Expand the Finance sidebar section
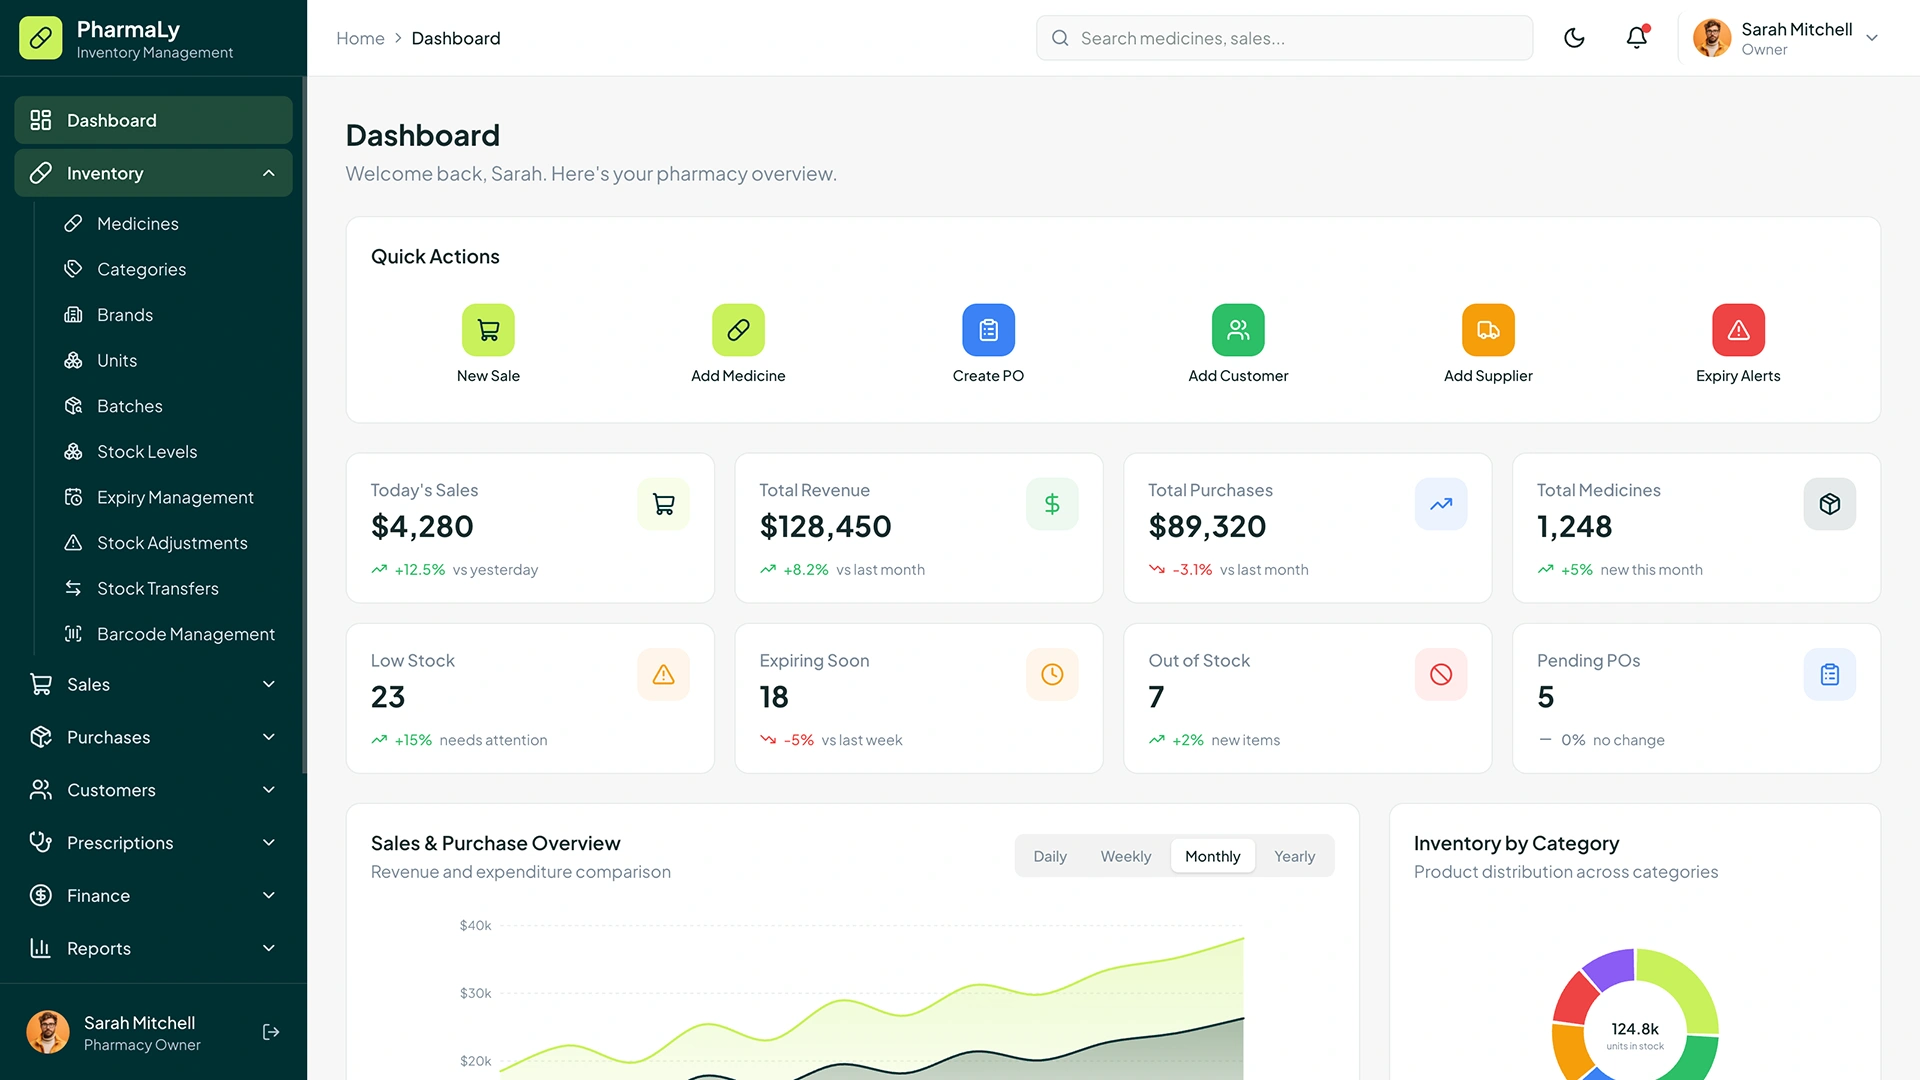The height and width of the screenshot is (1080, 1920). pos(153,895)
